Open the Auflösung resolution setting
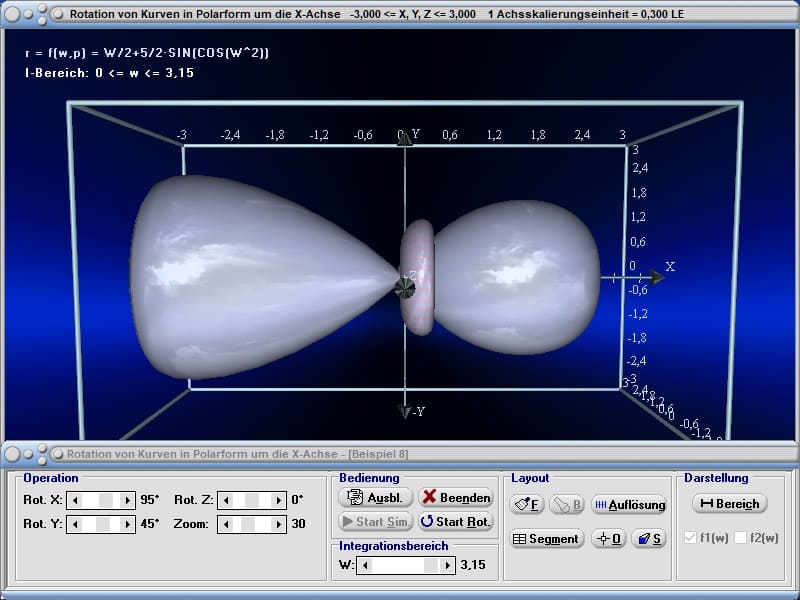The image size is (800, 600). point(628,505)
